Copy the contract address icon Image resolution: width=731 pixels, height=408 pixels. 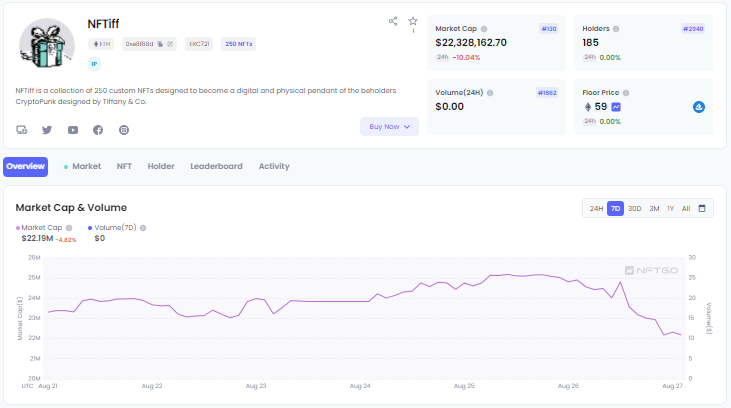(160, 44)
